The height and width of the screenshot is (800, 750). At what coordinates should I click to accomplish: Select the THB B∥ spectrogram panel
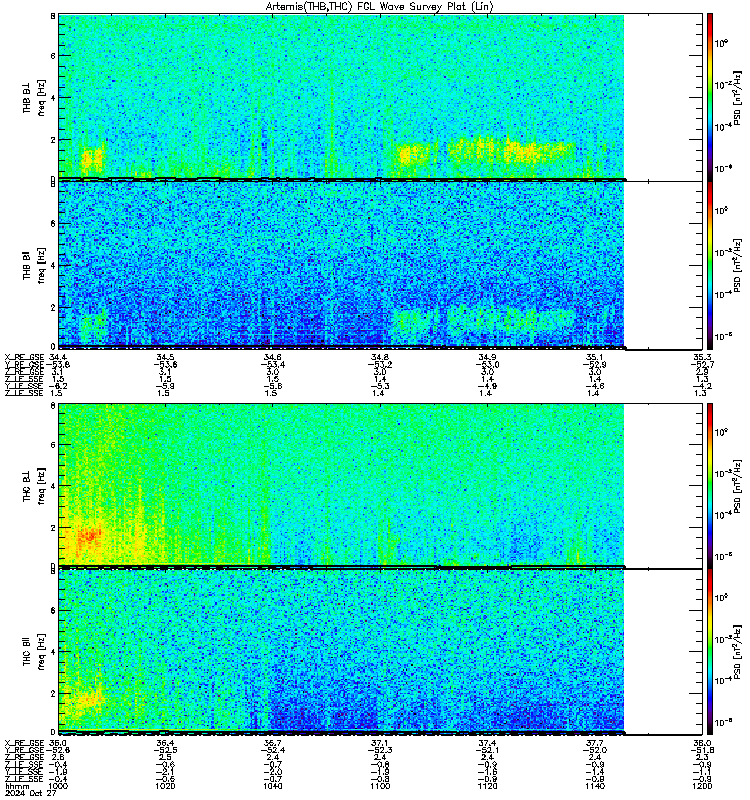381,265
